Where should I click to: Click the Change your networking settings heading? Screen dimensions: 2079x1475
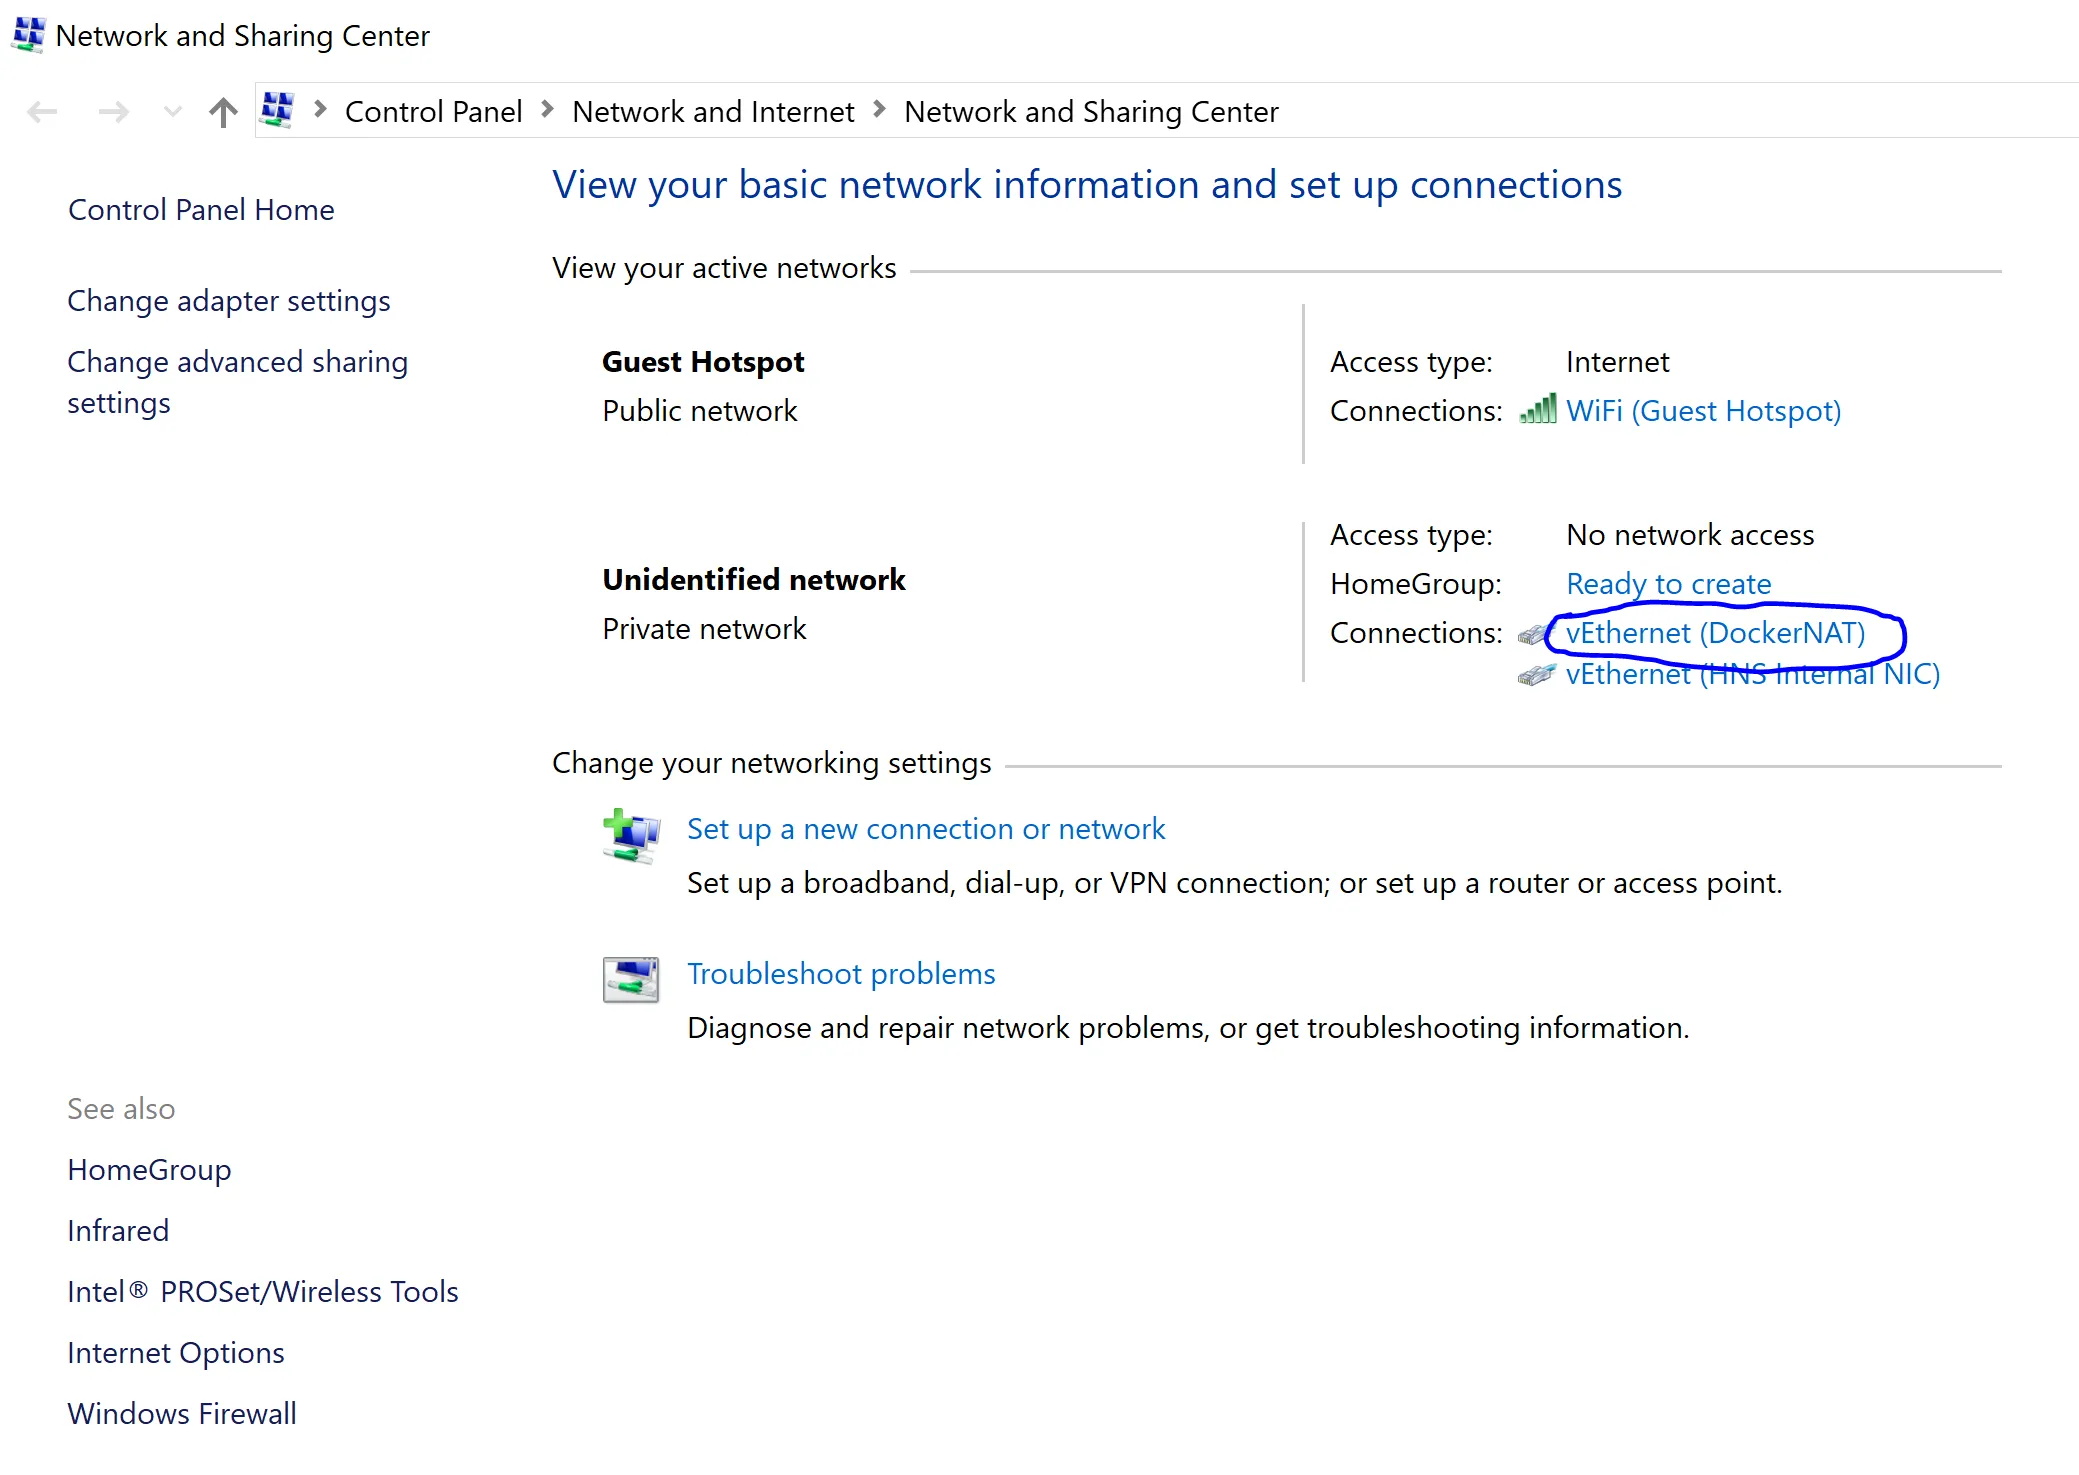pyautogui.click(x=772, y=763)
